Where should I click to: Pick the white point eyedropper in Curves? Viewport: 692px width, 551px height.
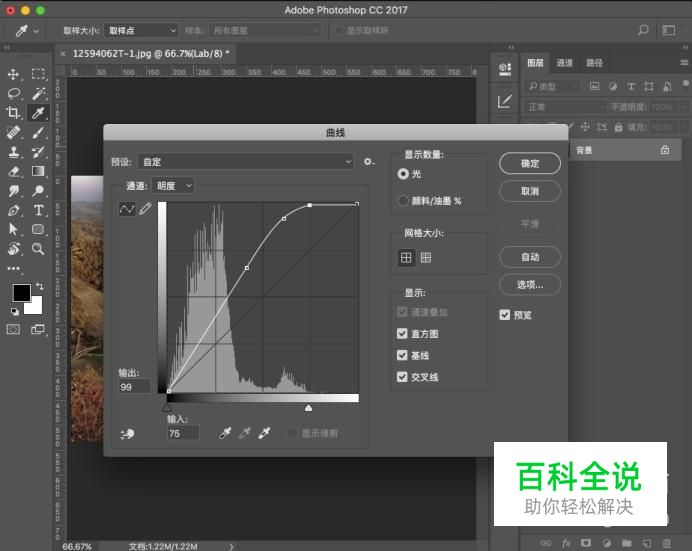(264, 433)
